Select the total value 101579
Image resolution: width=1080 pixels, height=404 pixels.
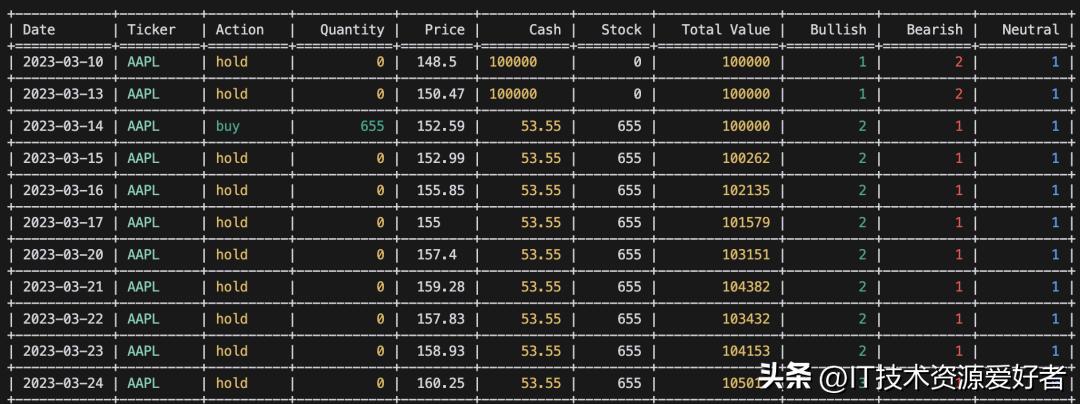click(745, 222)
